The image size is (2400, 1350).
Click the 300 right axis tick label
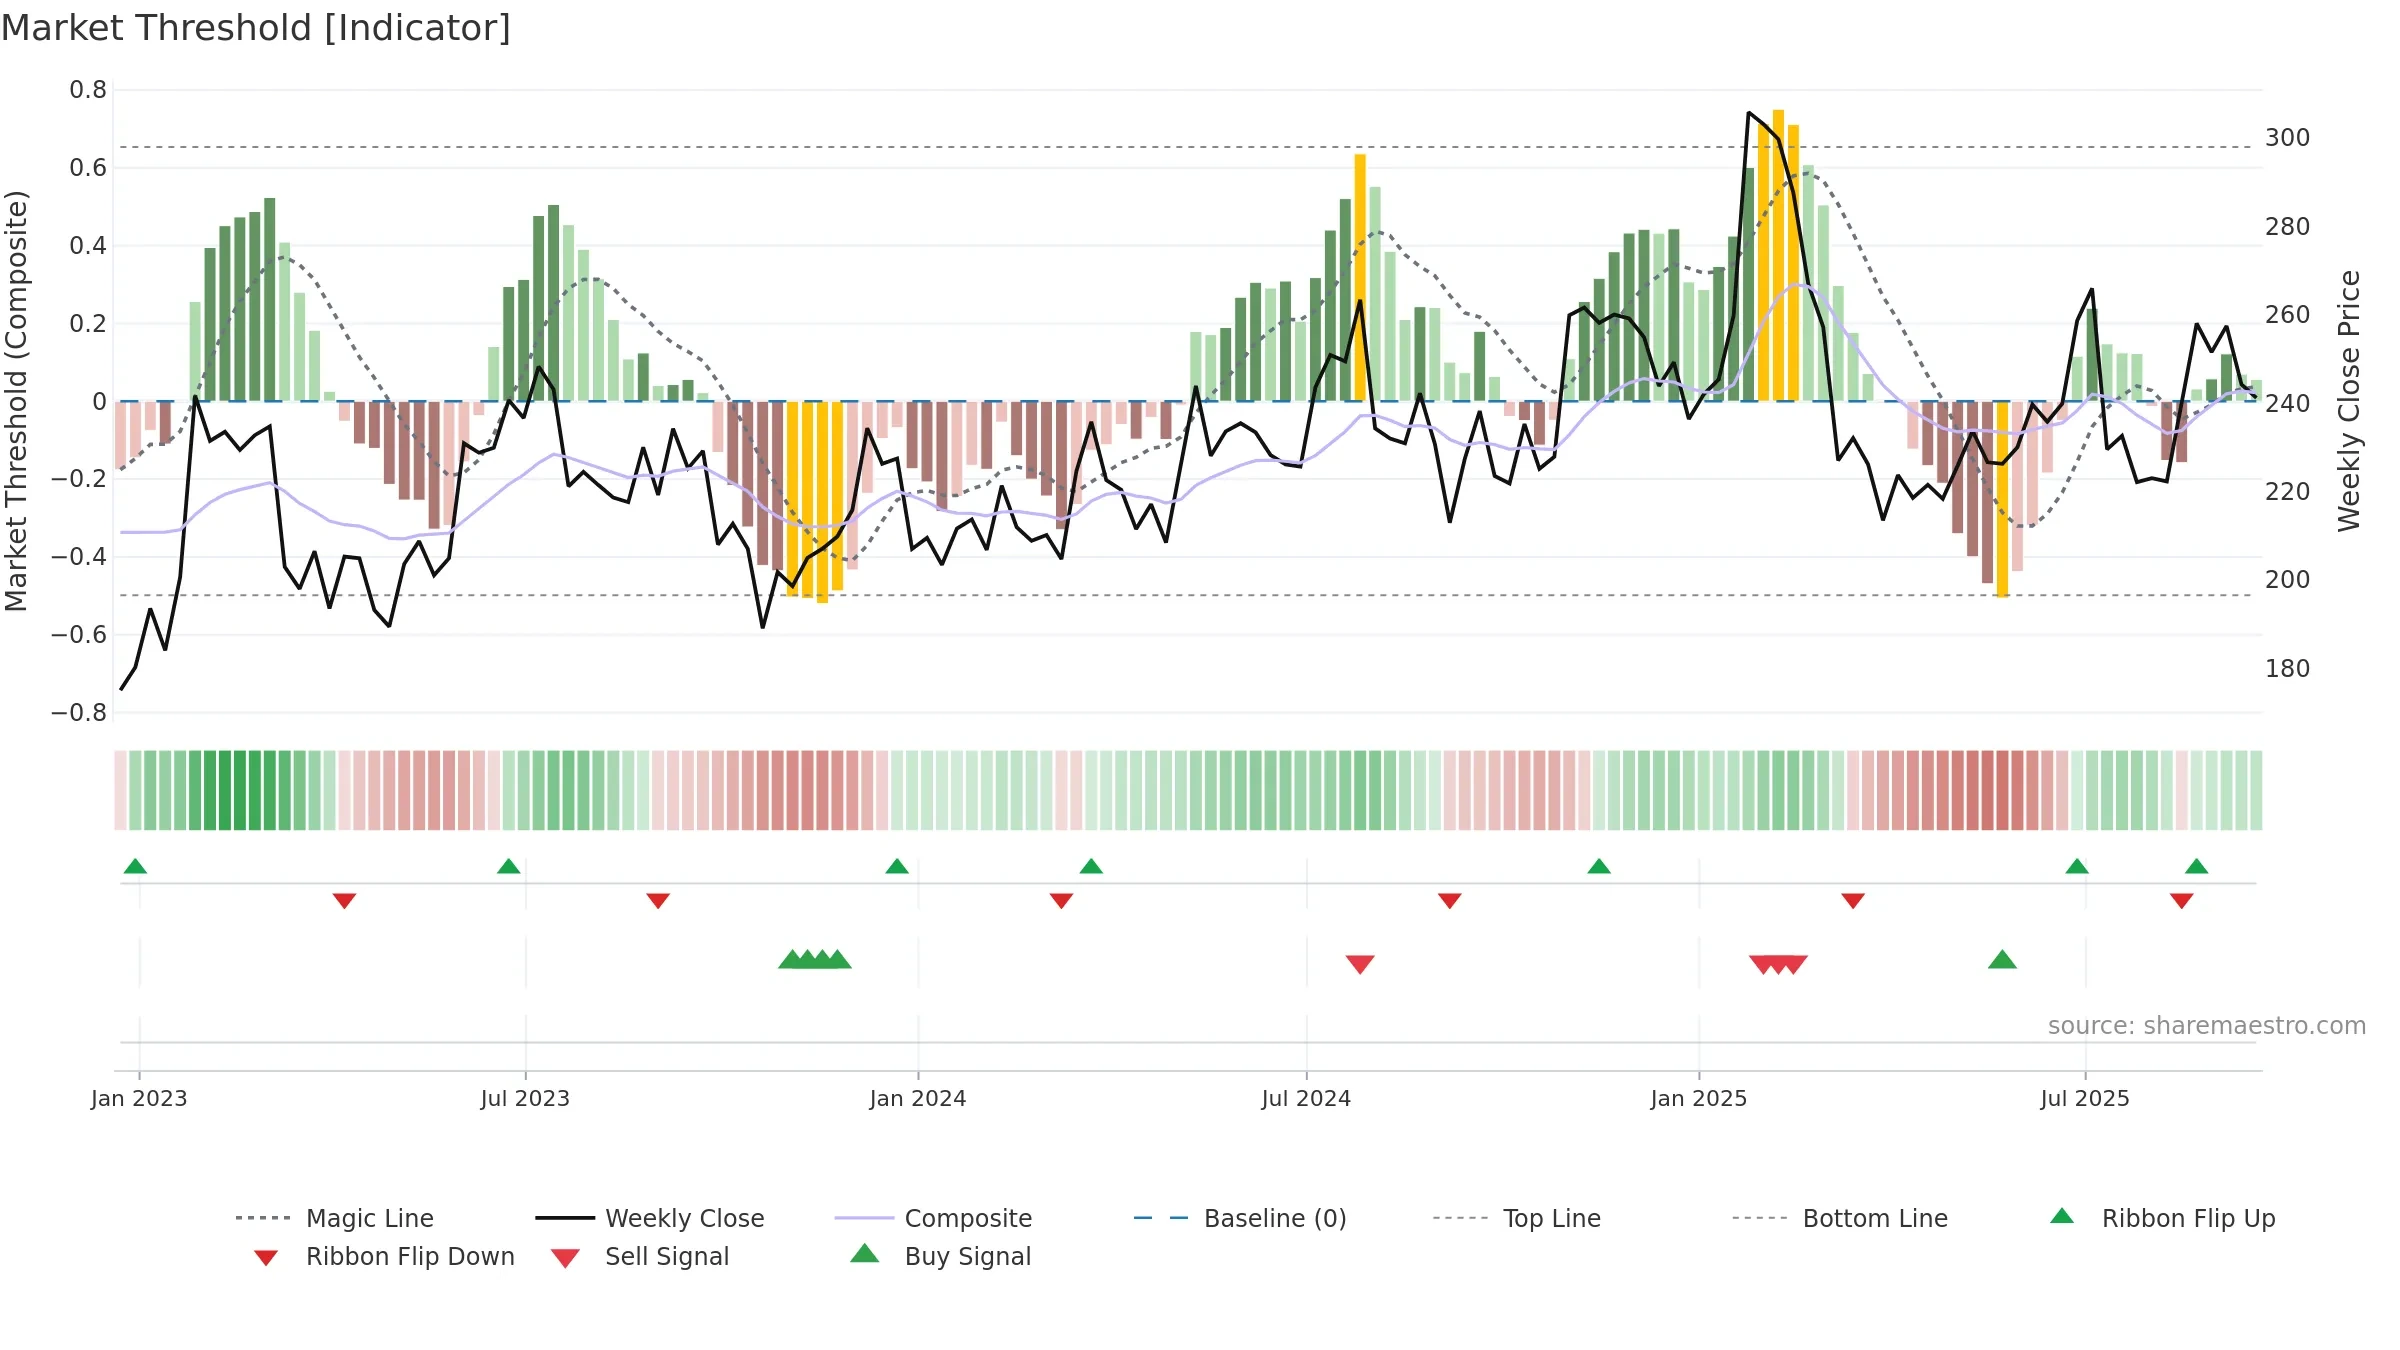tap(2288, 138)
